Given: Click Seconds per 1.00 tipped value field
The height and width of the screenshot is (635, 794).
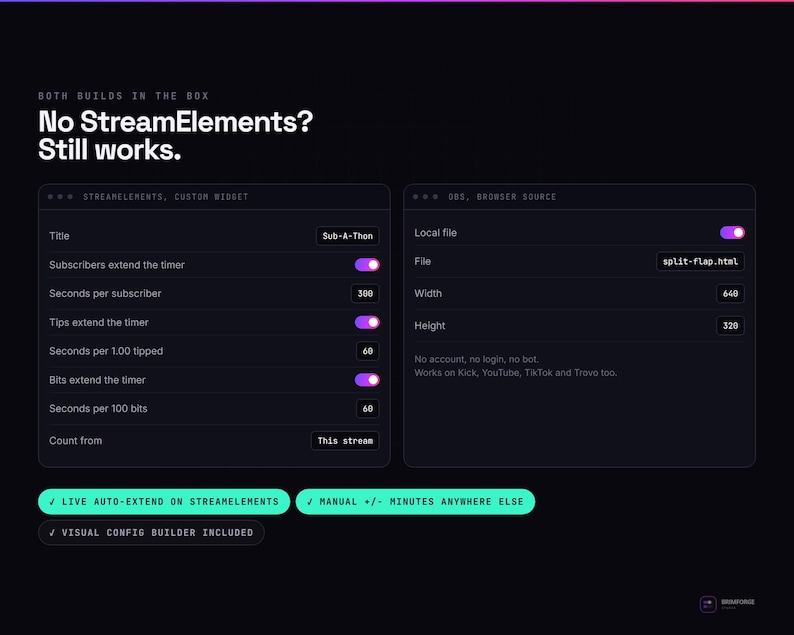Looking at the screenshot, I should click(368, 351).
